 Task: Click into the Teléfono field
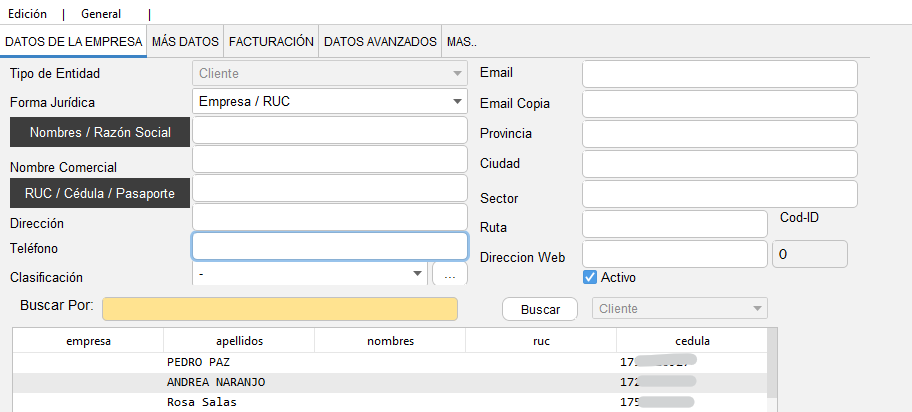tap(329, 246)
